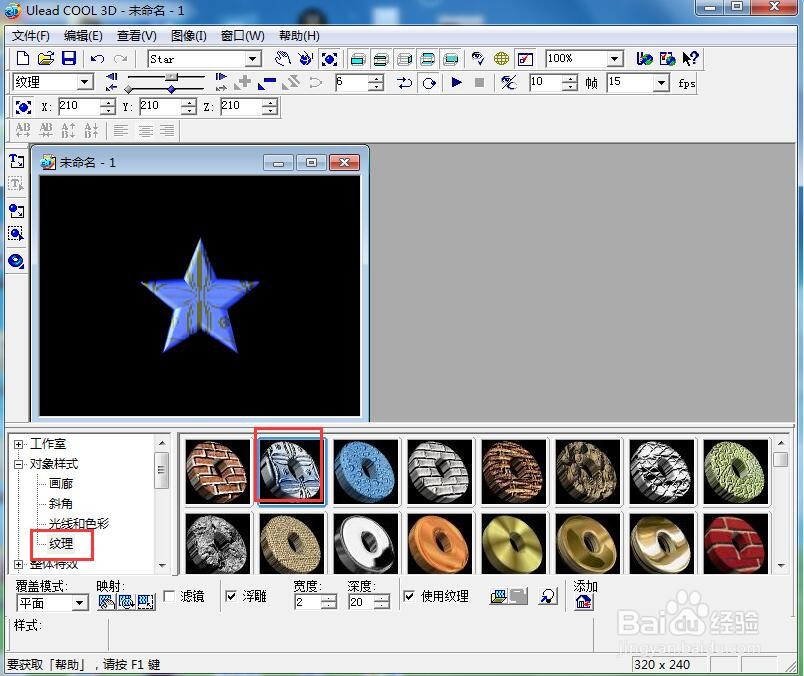Open the 平面 cover mode dropdown
Screen dimensions: 804x676
tap(80, 603)
